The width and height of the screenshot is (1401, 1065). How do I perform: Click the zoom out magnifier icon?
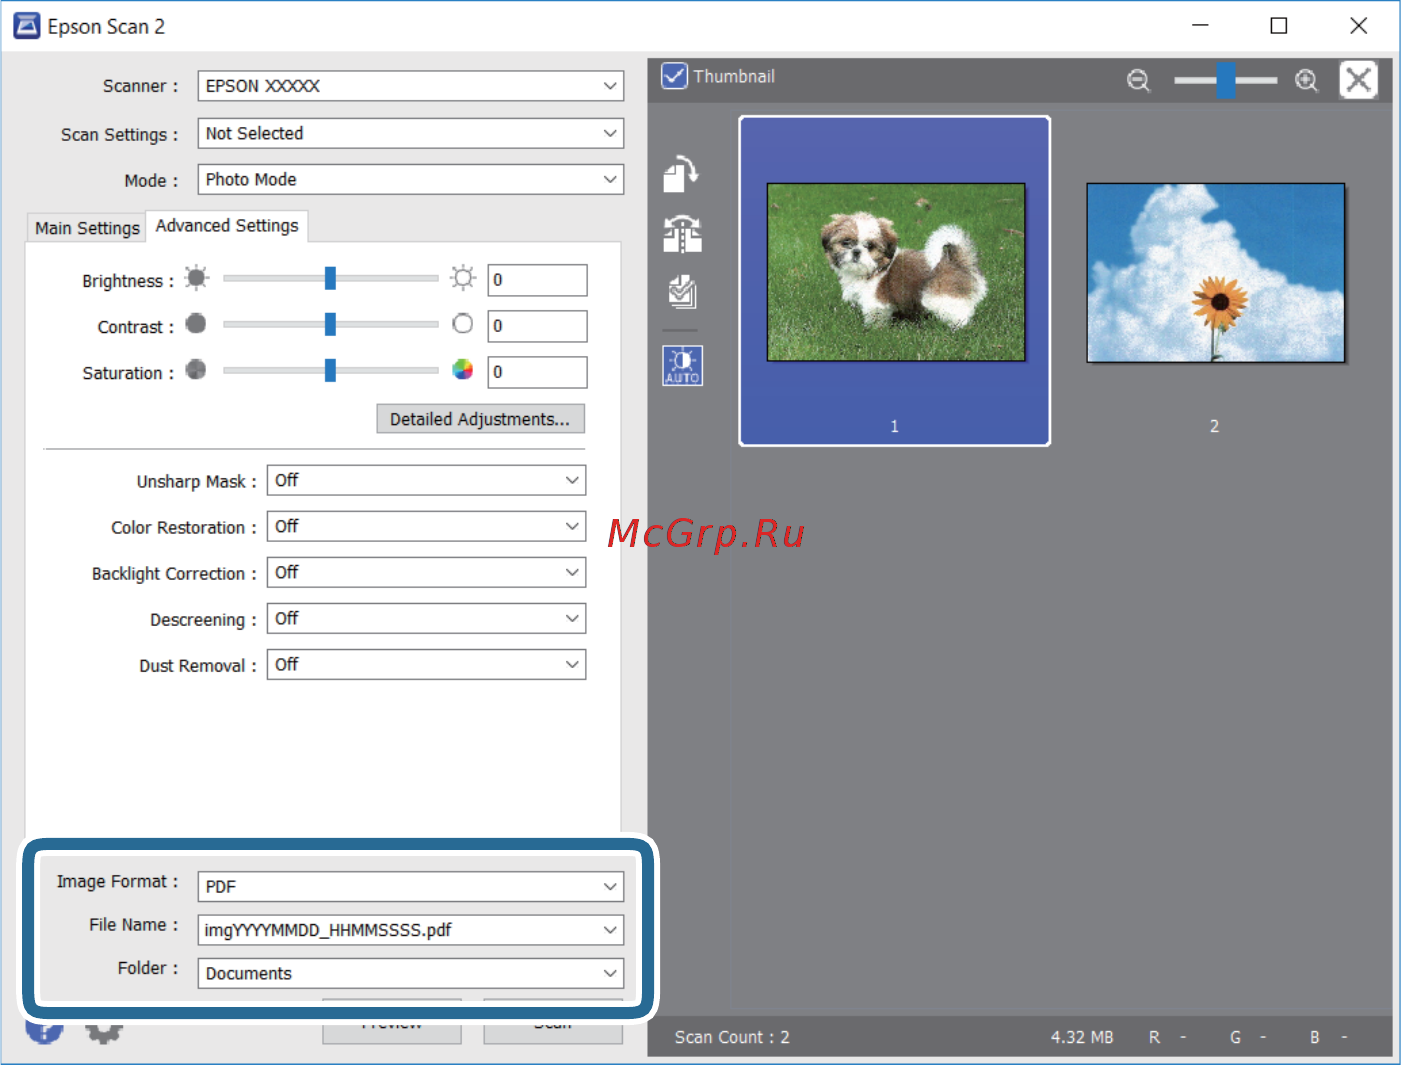[1138, 80]
